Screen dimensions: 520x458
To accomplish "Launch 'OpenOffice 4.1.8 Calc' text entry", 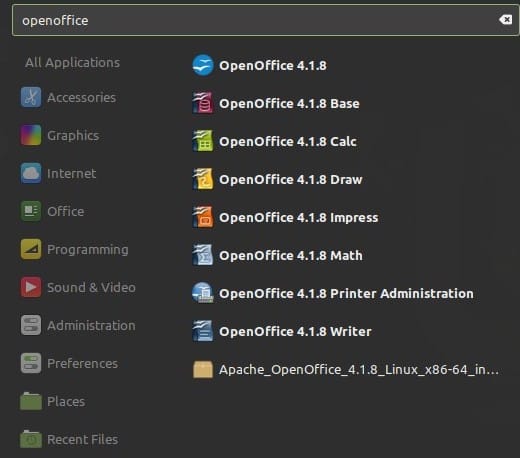I will 288,141.
